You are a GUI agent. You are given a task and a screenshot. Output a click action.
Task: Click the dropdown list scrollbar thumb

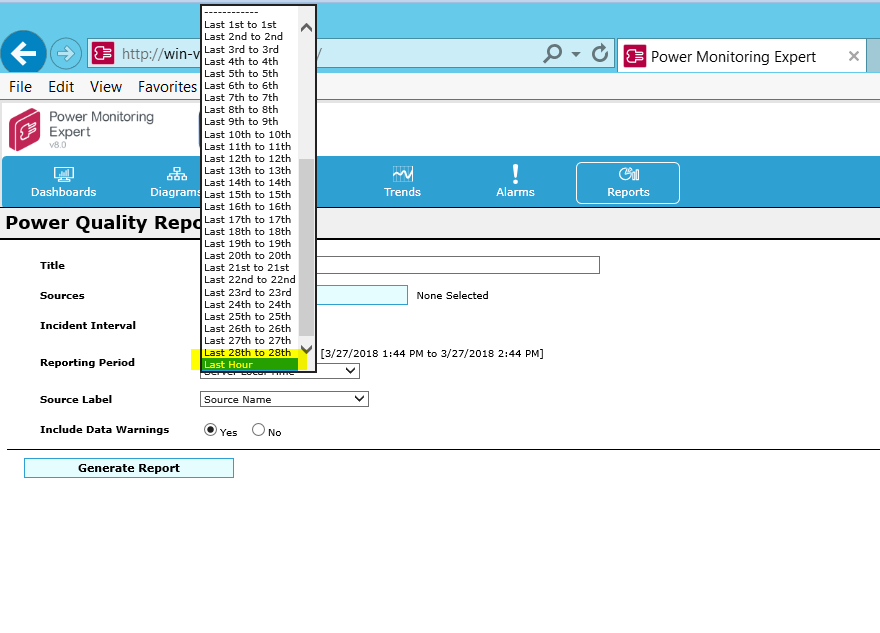[306, 247]
